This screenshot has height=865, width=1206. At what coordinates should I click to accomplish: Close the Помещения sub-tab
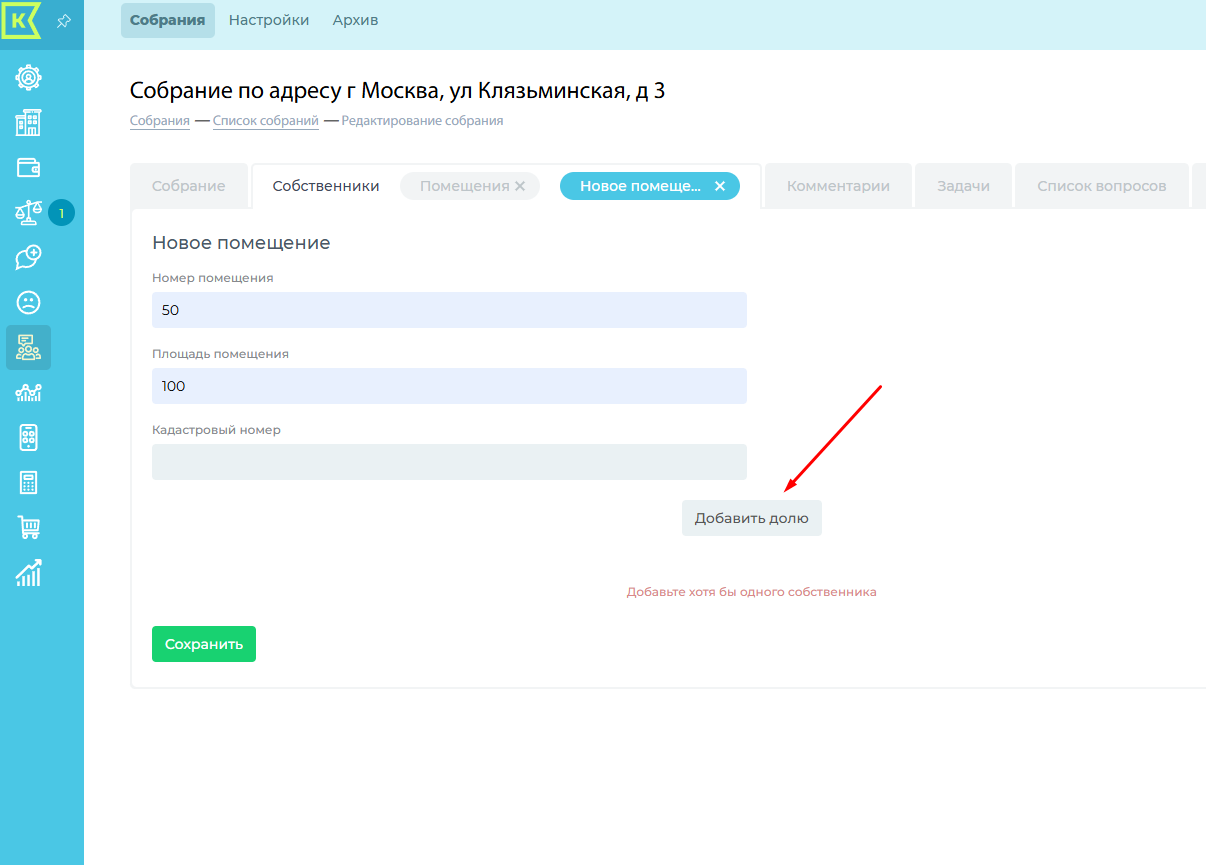(520, 186)
